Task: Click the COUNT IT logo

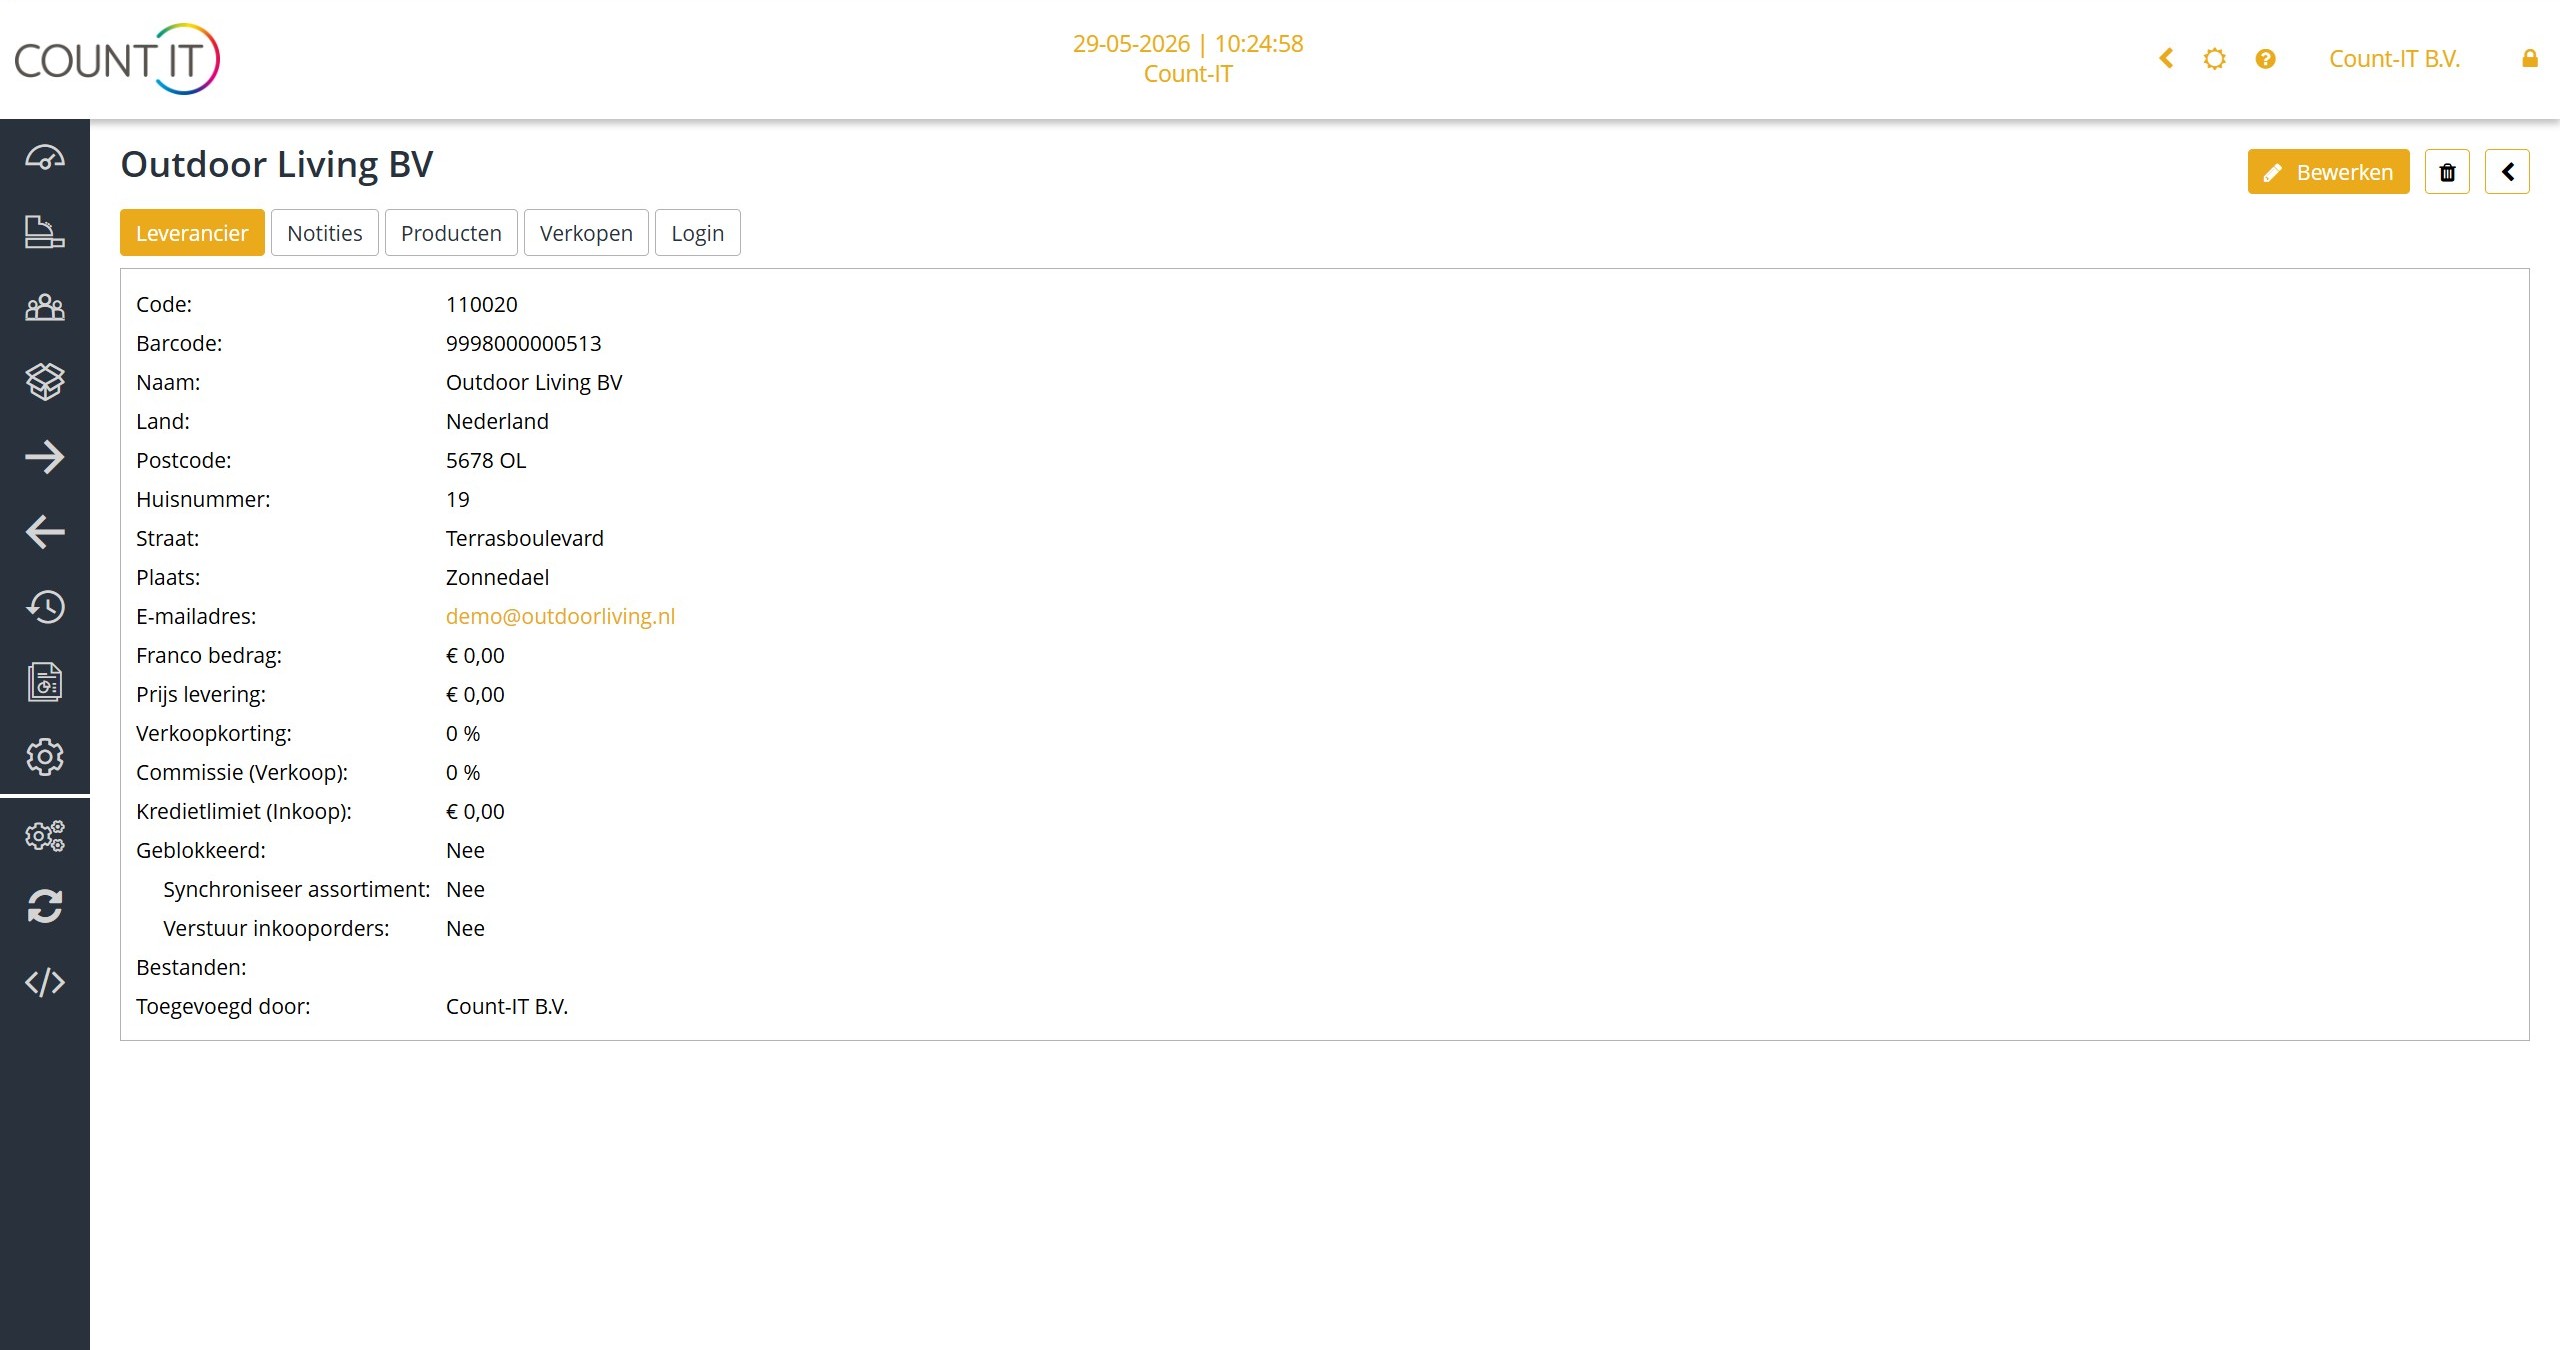Action: (117, 59)
